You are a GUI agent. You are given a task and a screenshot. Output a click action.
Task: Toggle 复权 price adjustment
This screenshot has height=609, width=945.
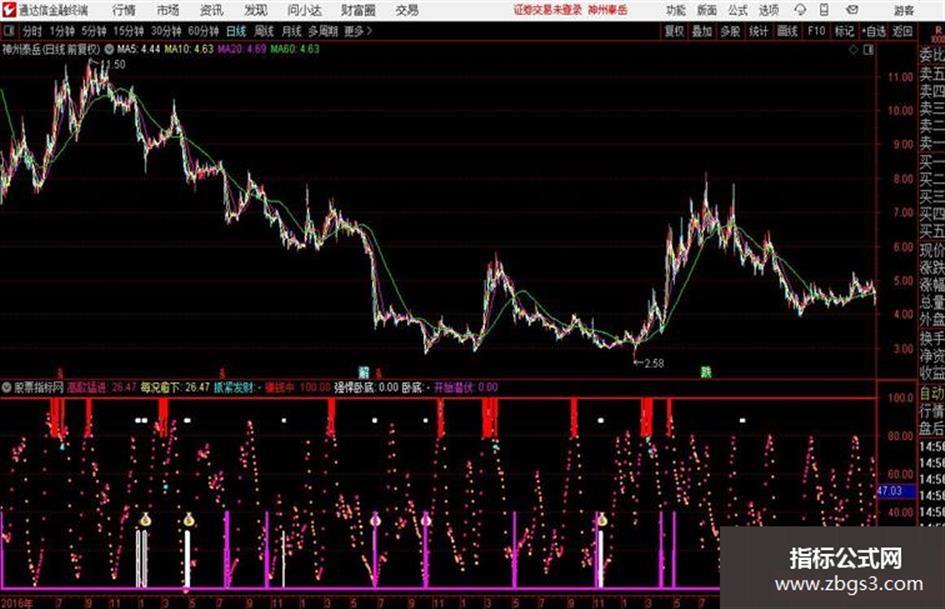click(x=674, y=31)
